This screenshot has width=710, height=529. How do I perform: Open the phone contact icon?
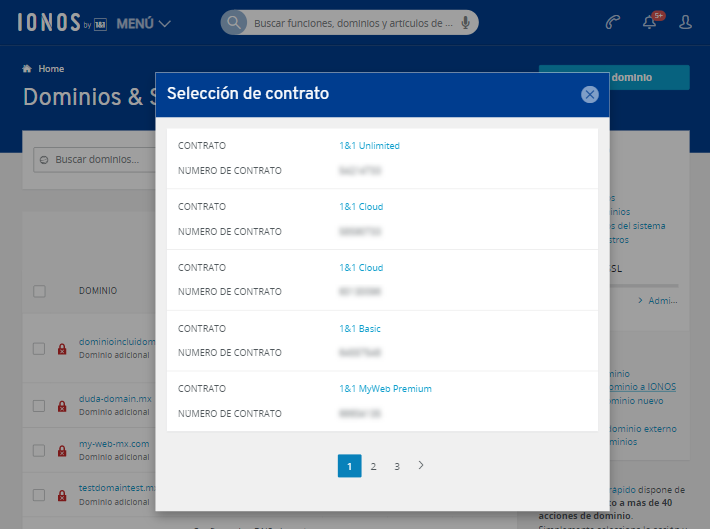tap(613, 22)
